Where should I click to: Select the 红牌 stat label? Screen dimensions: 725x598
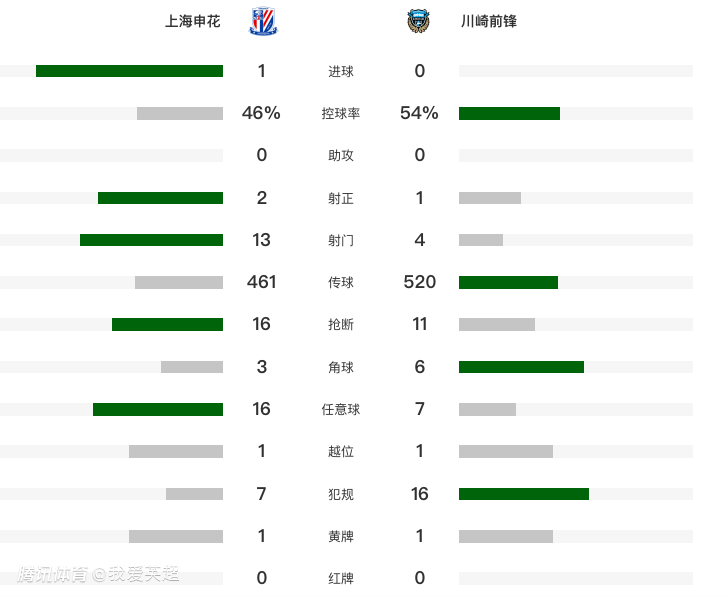tap(341, 578)
